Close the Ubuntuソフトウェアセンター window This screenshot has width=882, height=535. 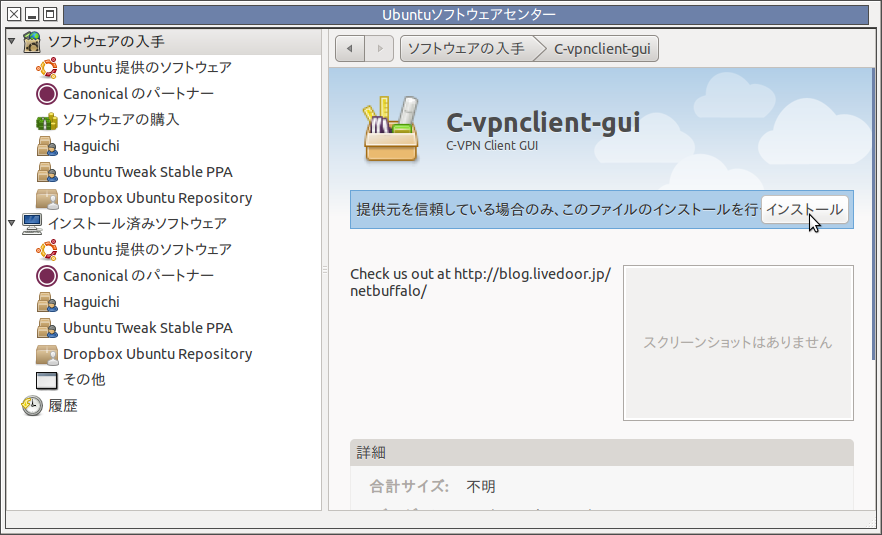(x=14, y=14)
